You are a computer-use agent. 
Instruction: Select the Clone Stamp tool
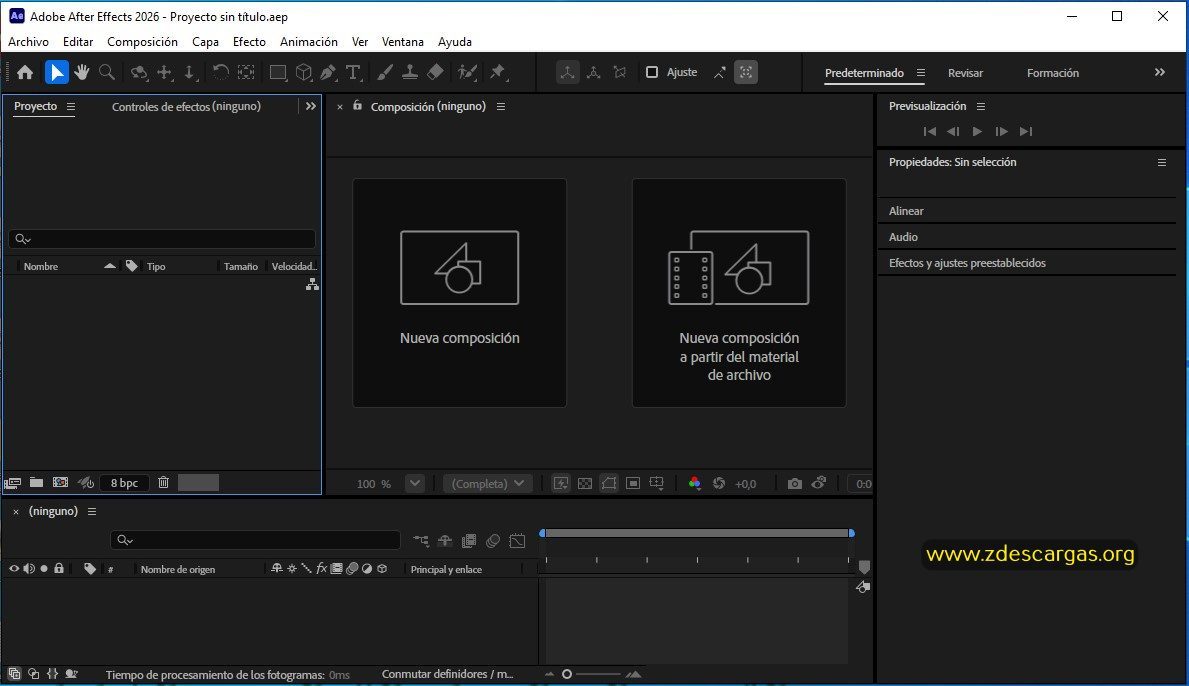(409, 72)
